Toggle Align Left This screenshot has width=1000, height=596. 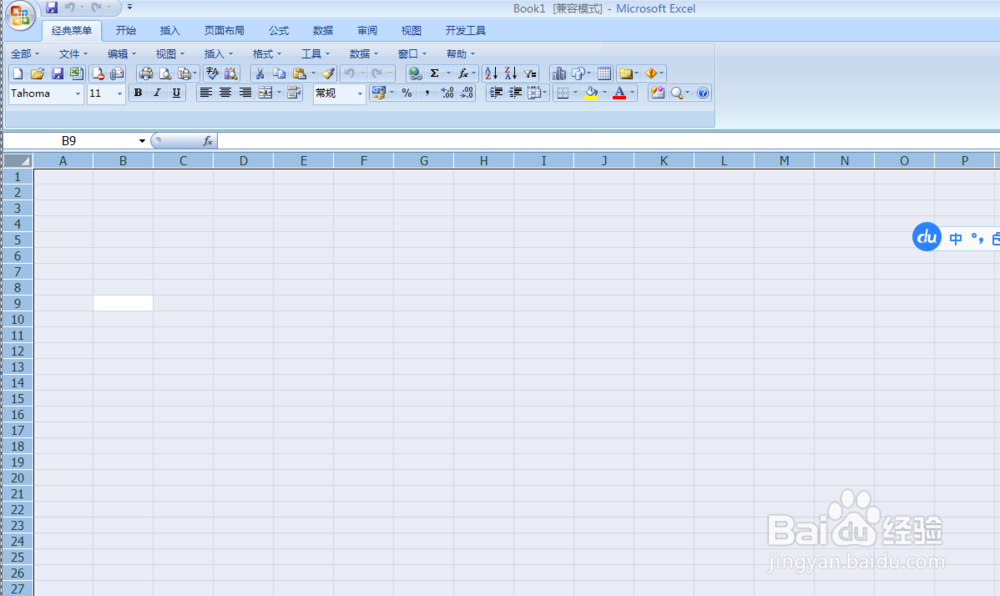point(205,93)
